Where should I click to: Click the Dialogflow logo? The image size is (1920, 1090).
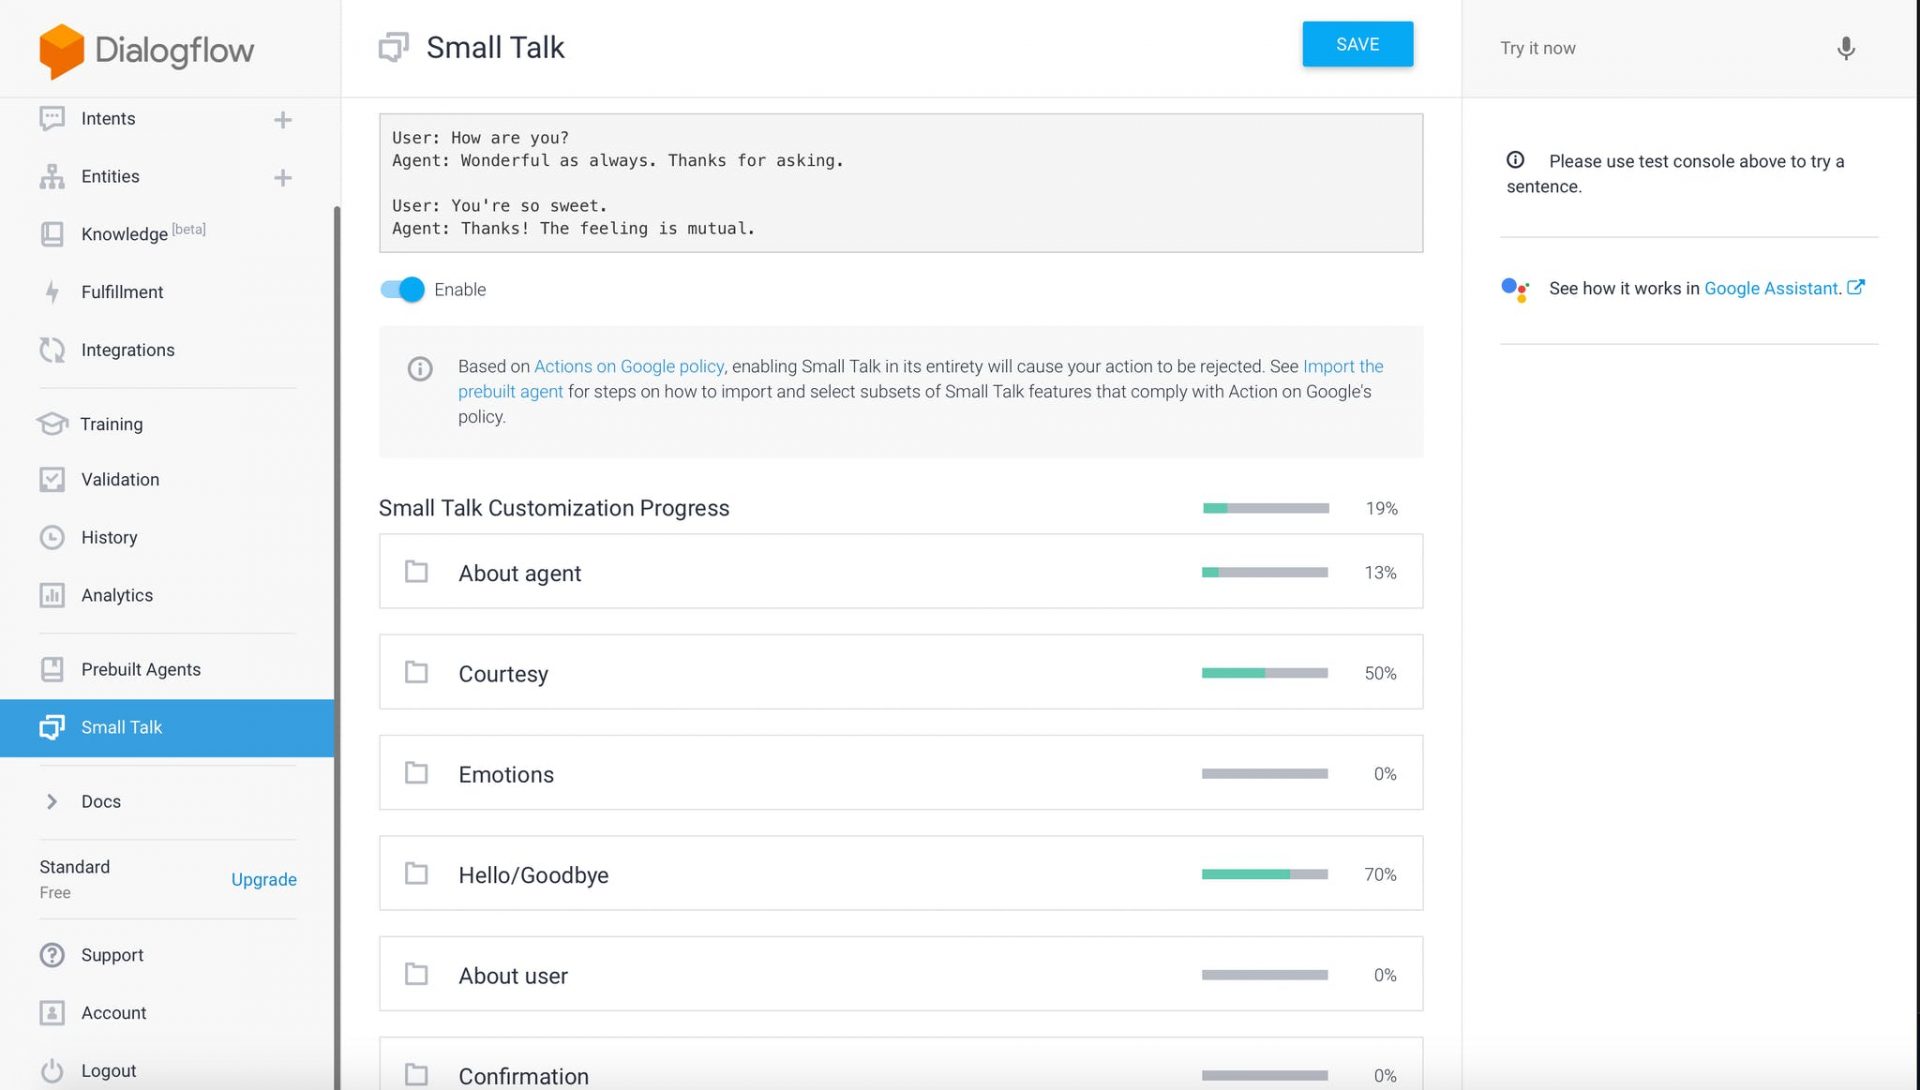coord(144,50)
